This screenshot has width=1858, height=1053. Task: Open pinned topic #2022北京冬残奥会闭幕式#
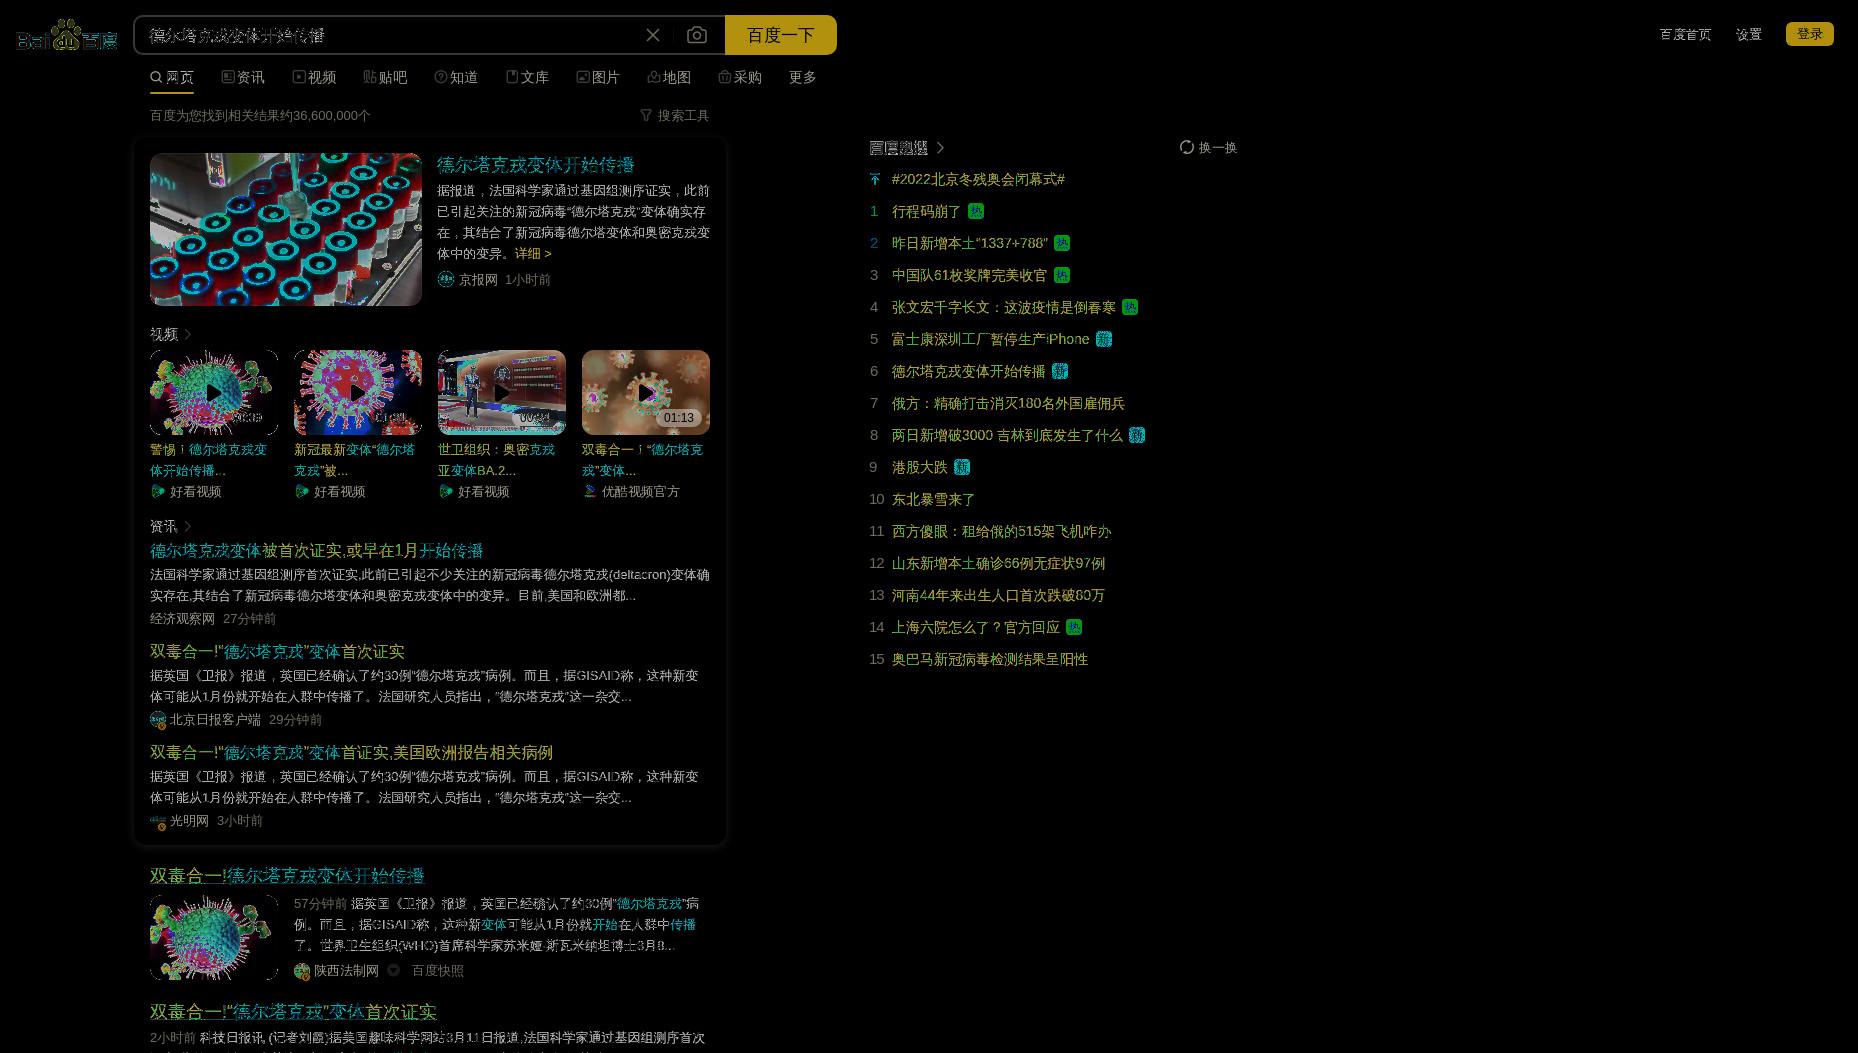[978, 179]
